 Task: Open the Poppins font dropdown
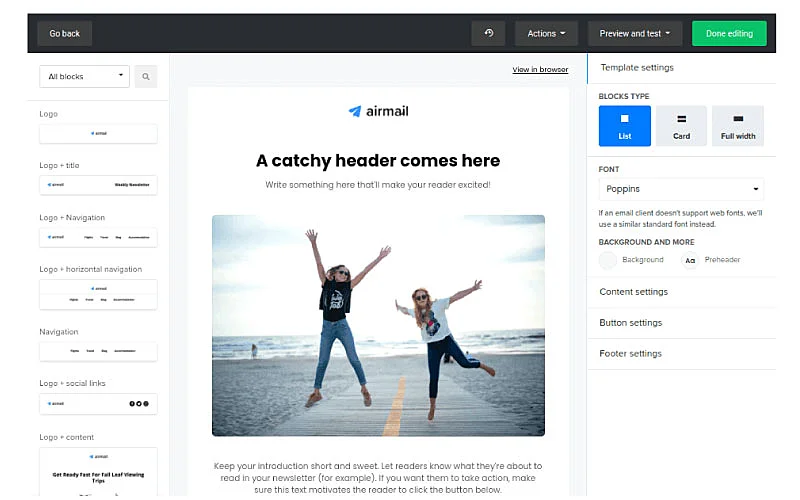click(x=681, y=189)
